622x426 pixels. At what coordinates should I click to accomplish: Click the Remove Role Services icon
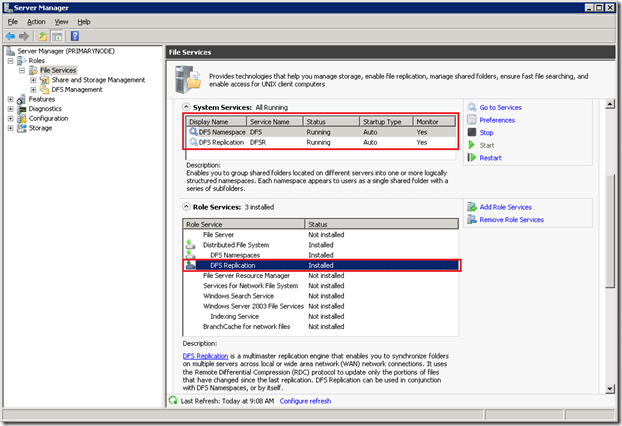pyautogui.click(x=472, y=219)
